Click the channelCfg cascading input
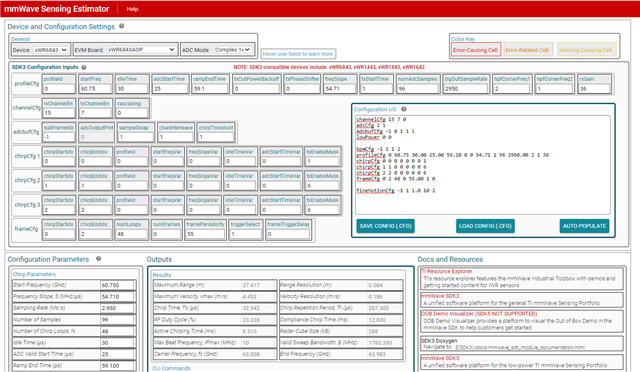The height and width of the screenshot is (372, 640). 131,113
